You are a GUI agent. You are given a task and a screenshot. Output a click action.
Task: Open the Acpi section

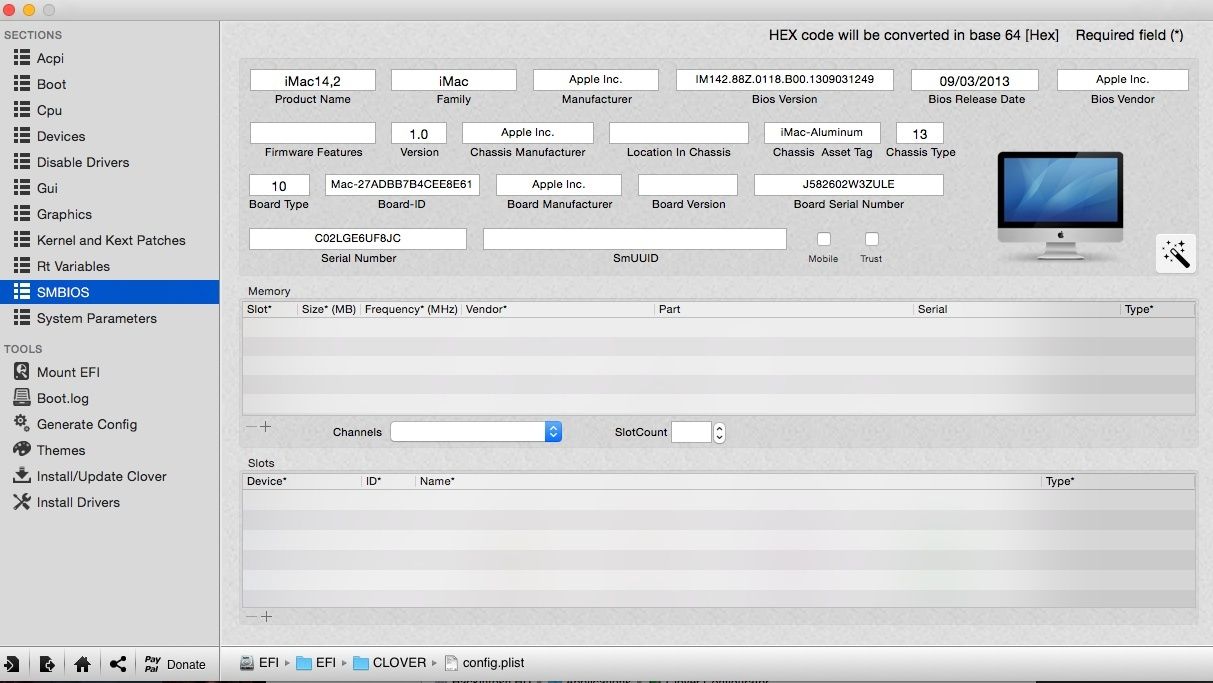(109, 58)
